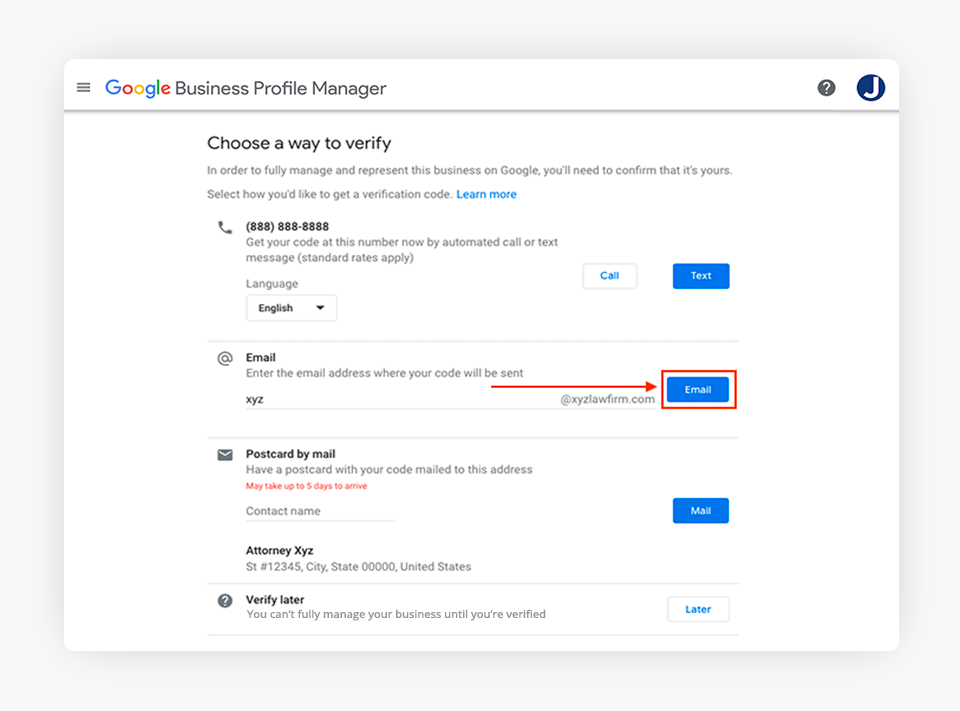Screen dimensions: 960x711
Task: Click the Call verification button
Action: [x=609, y=276]
